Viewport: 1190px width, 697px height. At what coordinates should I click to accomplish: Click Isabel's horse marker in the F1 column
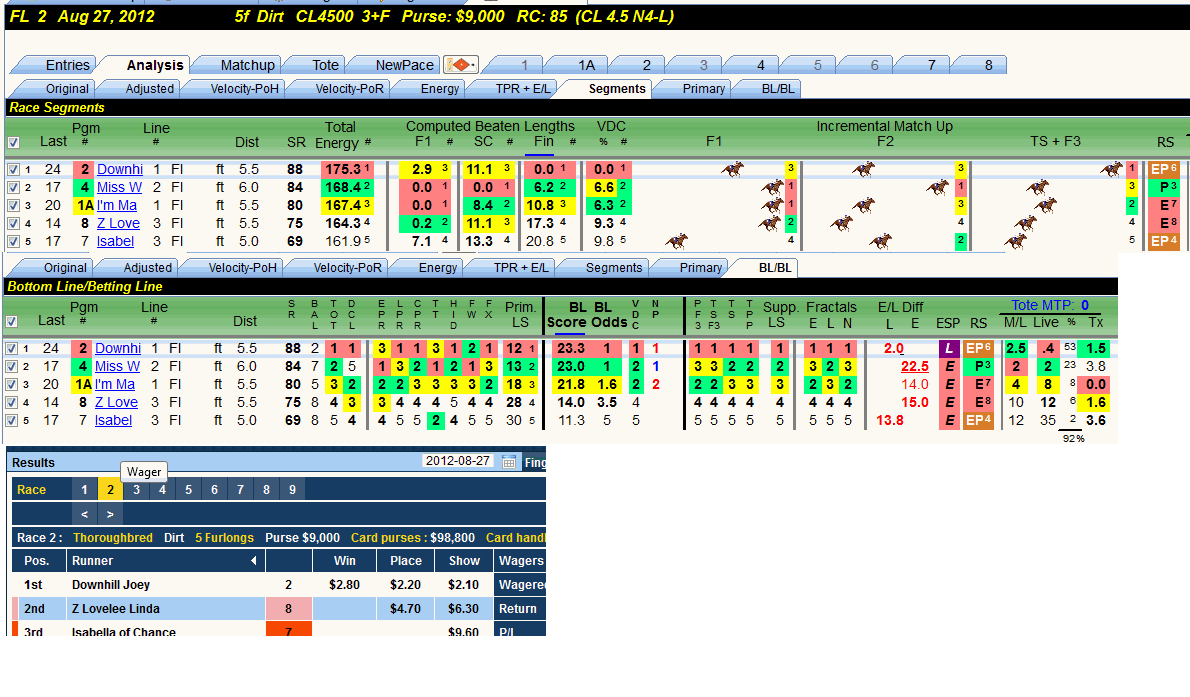pos(676,241)
